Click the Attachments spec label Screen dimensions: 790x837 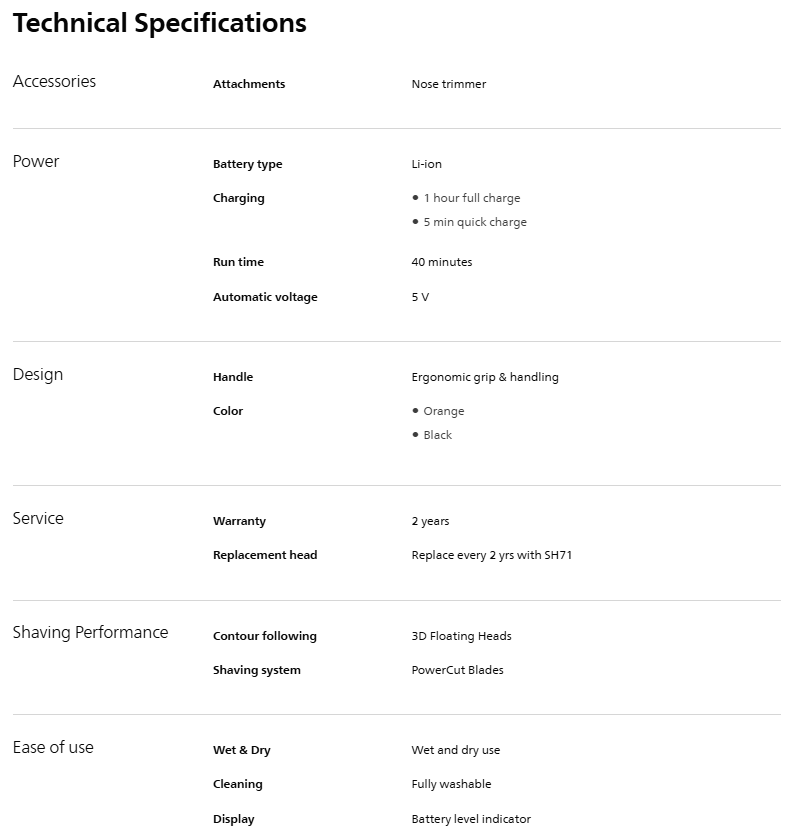[x=249, y=84]
